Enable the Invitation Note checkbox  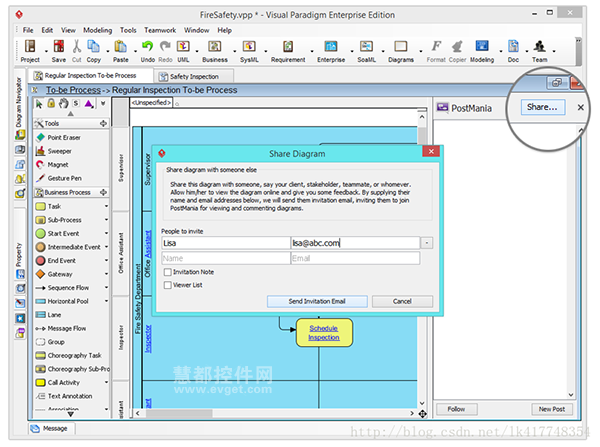coord(167,272)
